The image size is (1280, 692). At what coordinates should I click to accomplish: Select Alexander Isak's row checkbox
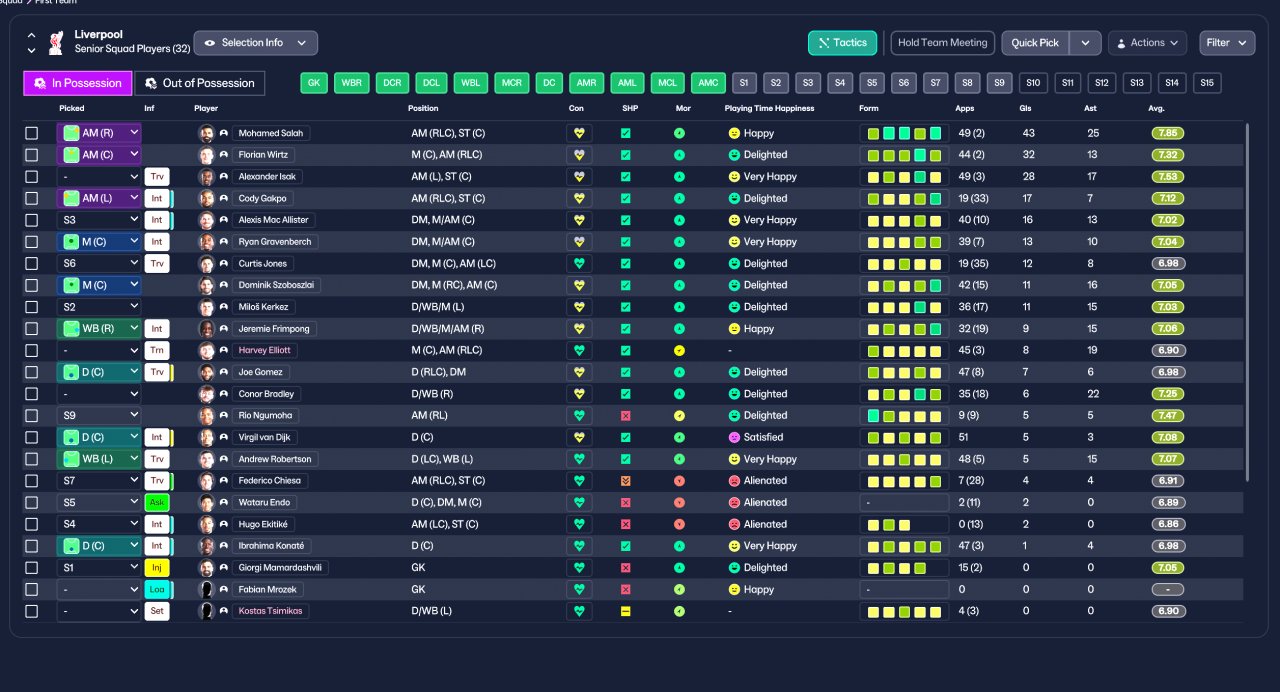[x=32, y=177]
